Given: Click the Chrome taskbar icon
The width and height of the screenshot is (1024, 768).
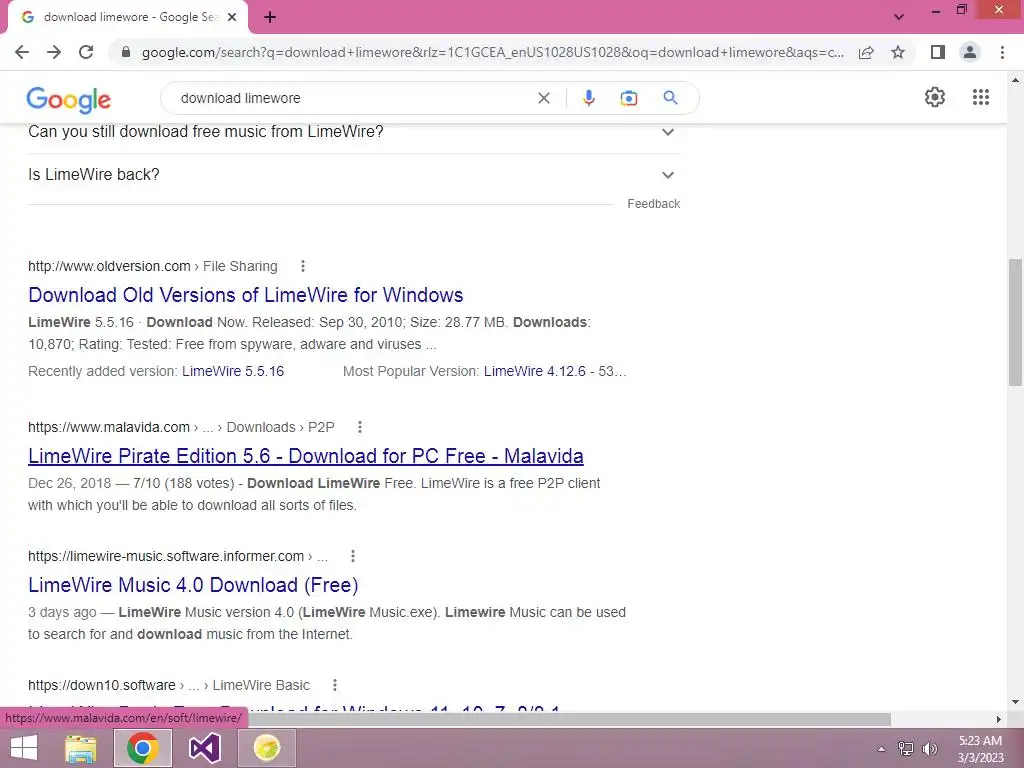Looking at the screenshot, I should coord(142,748).
